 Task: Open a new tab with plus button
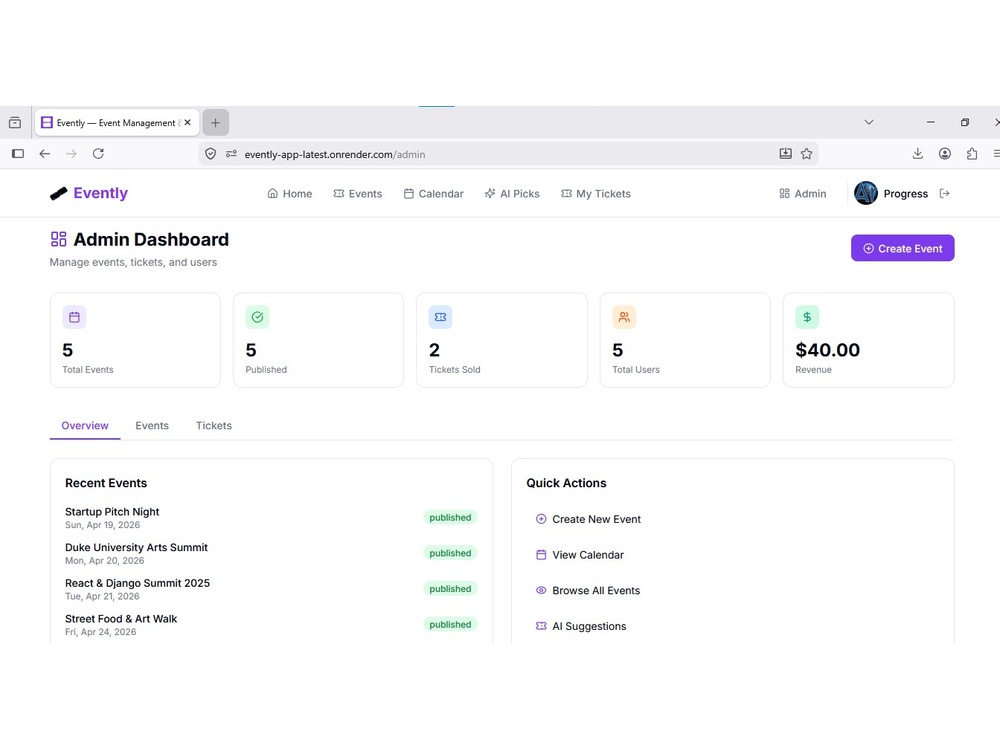[x=216, y=122]
